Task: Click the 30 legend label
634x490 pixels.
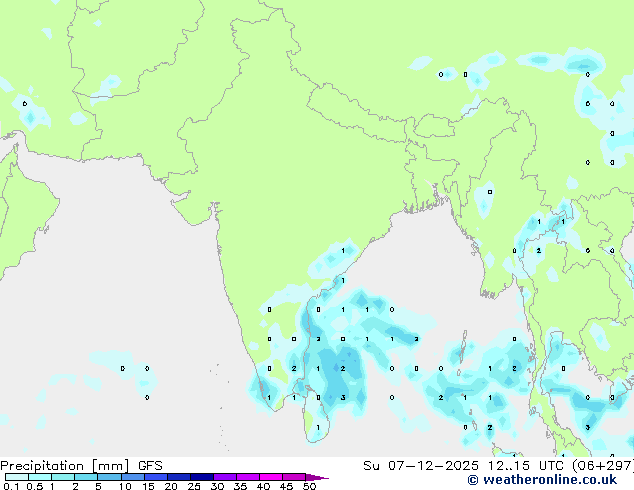Action: click(218, 486)
